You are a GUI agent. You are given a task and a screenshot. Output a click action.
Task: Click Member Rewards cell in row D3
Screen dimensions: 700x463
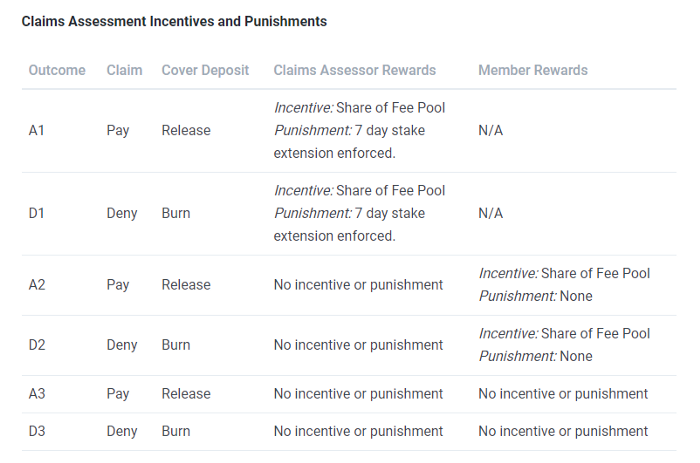[563, 432]
